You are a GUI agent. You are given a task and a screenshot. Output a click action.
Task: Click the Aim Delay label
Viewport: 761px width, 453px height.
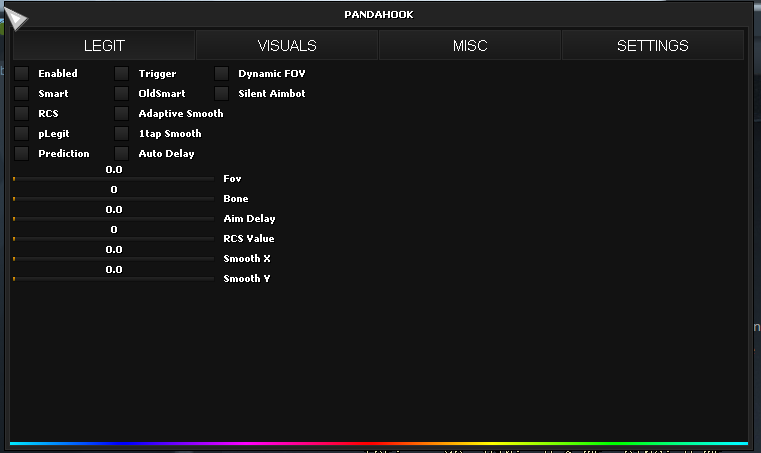click(249, 218)
